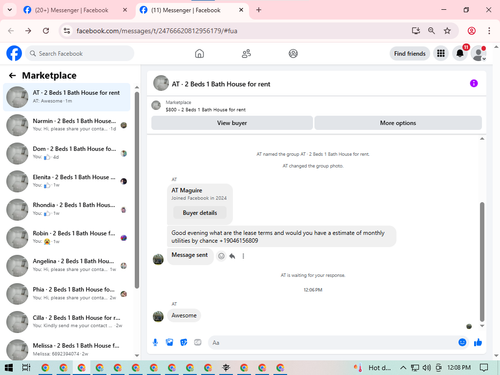Send a thumbs up like
This screenshot has width=500, height=375.
[478, 342]
